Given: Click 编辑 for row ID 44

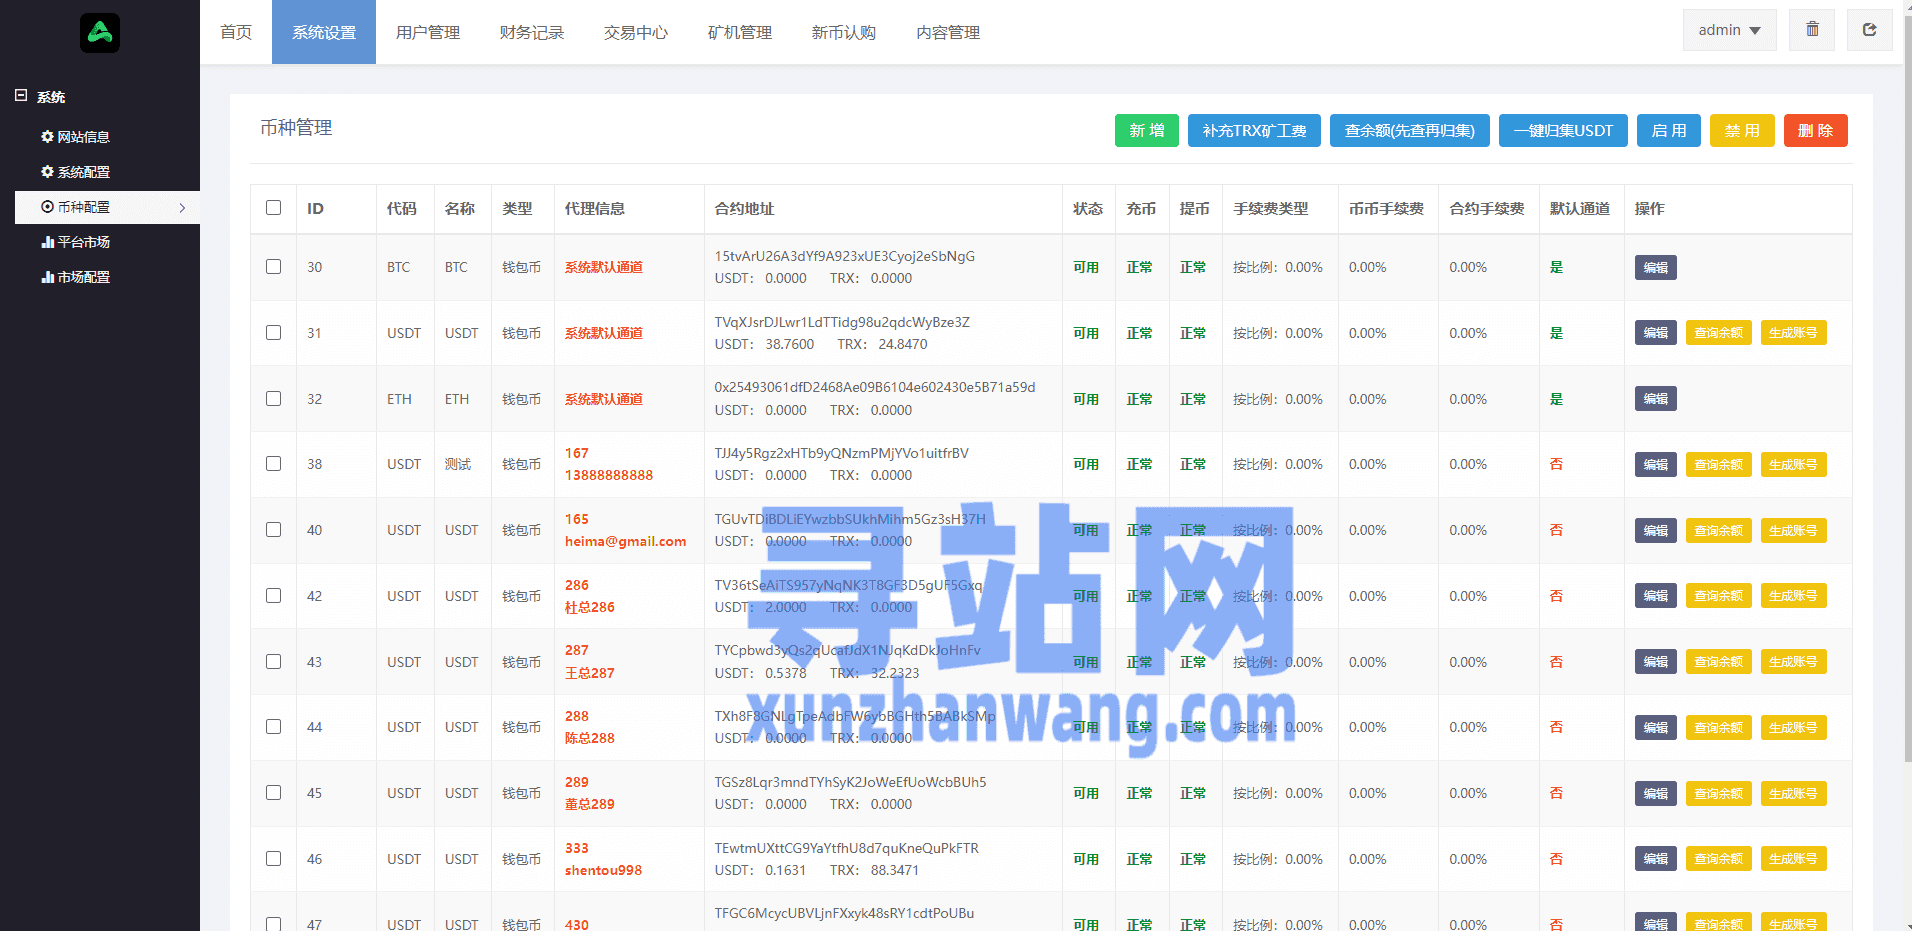Looking at the screenshot, I should (1656, 727).
